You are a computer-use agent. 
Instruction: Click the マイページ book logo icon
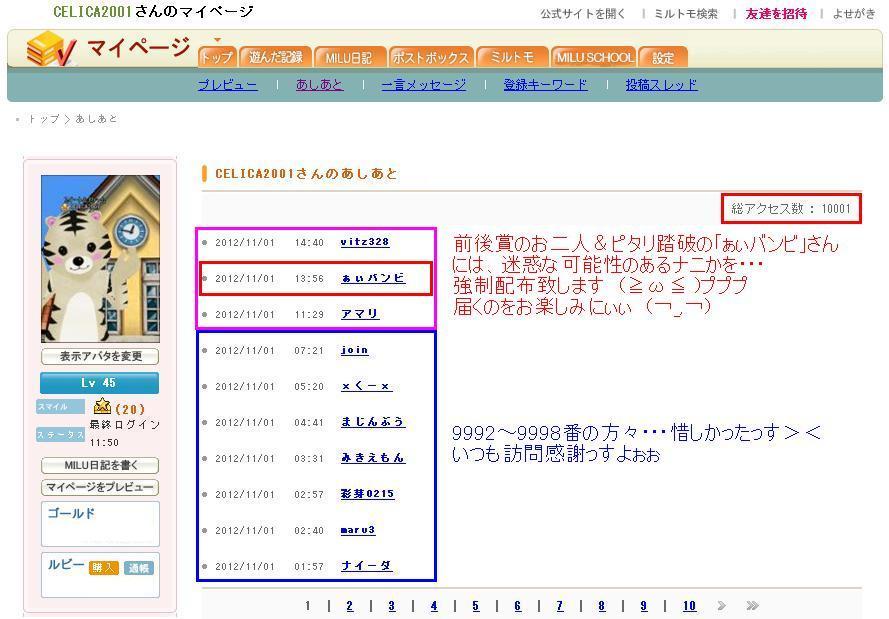[50, 49]
